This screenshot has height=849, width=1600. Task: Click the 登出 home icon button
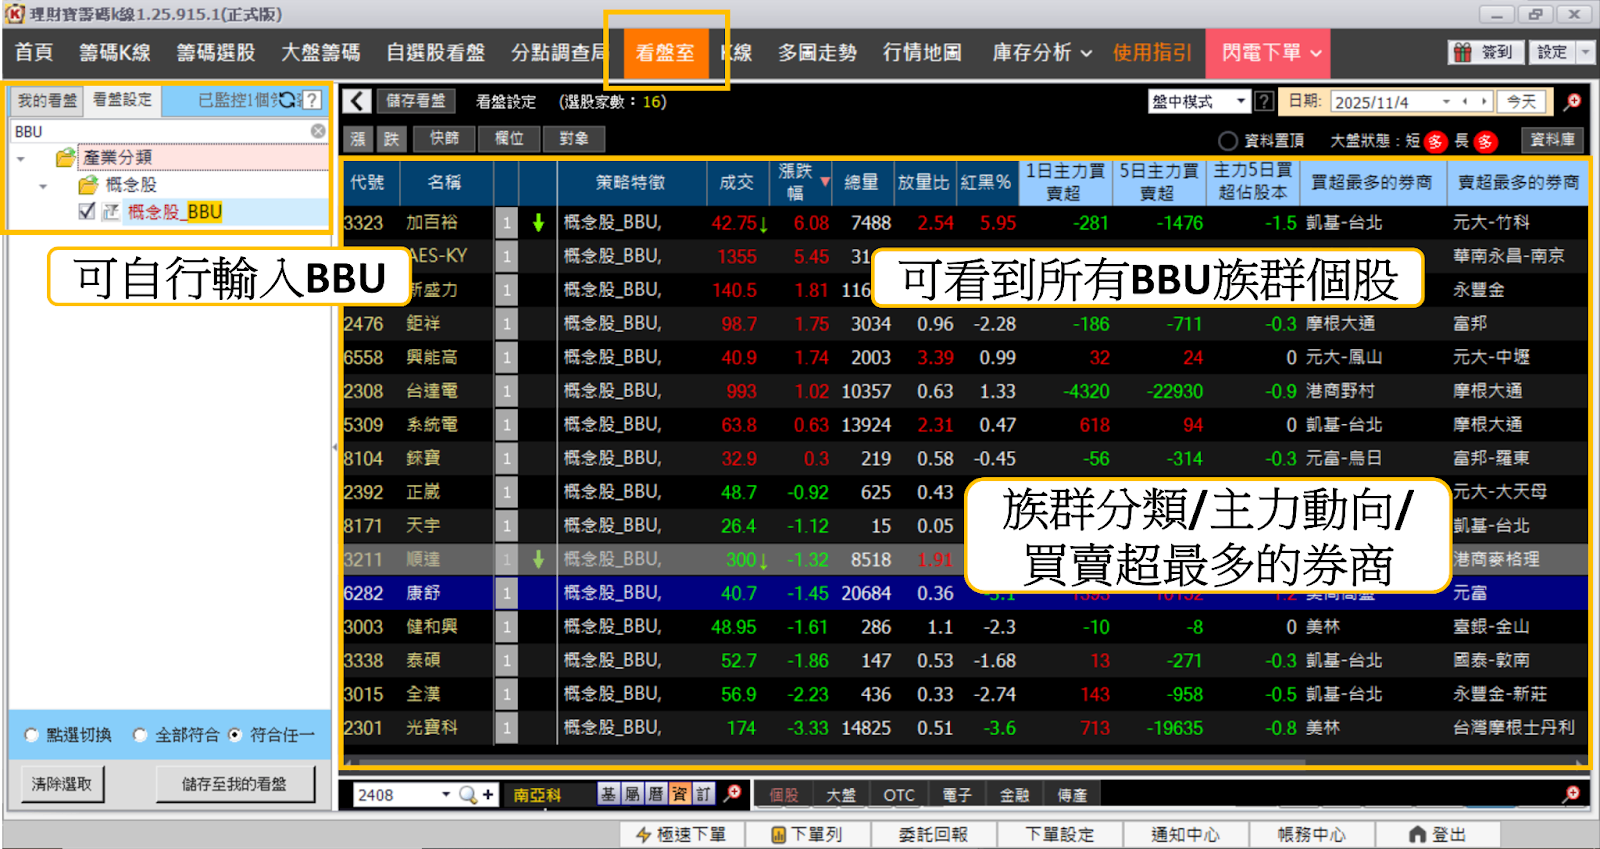click(x=1436, y=834)
